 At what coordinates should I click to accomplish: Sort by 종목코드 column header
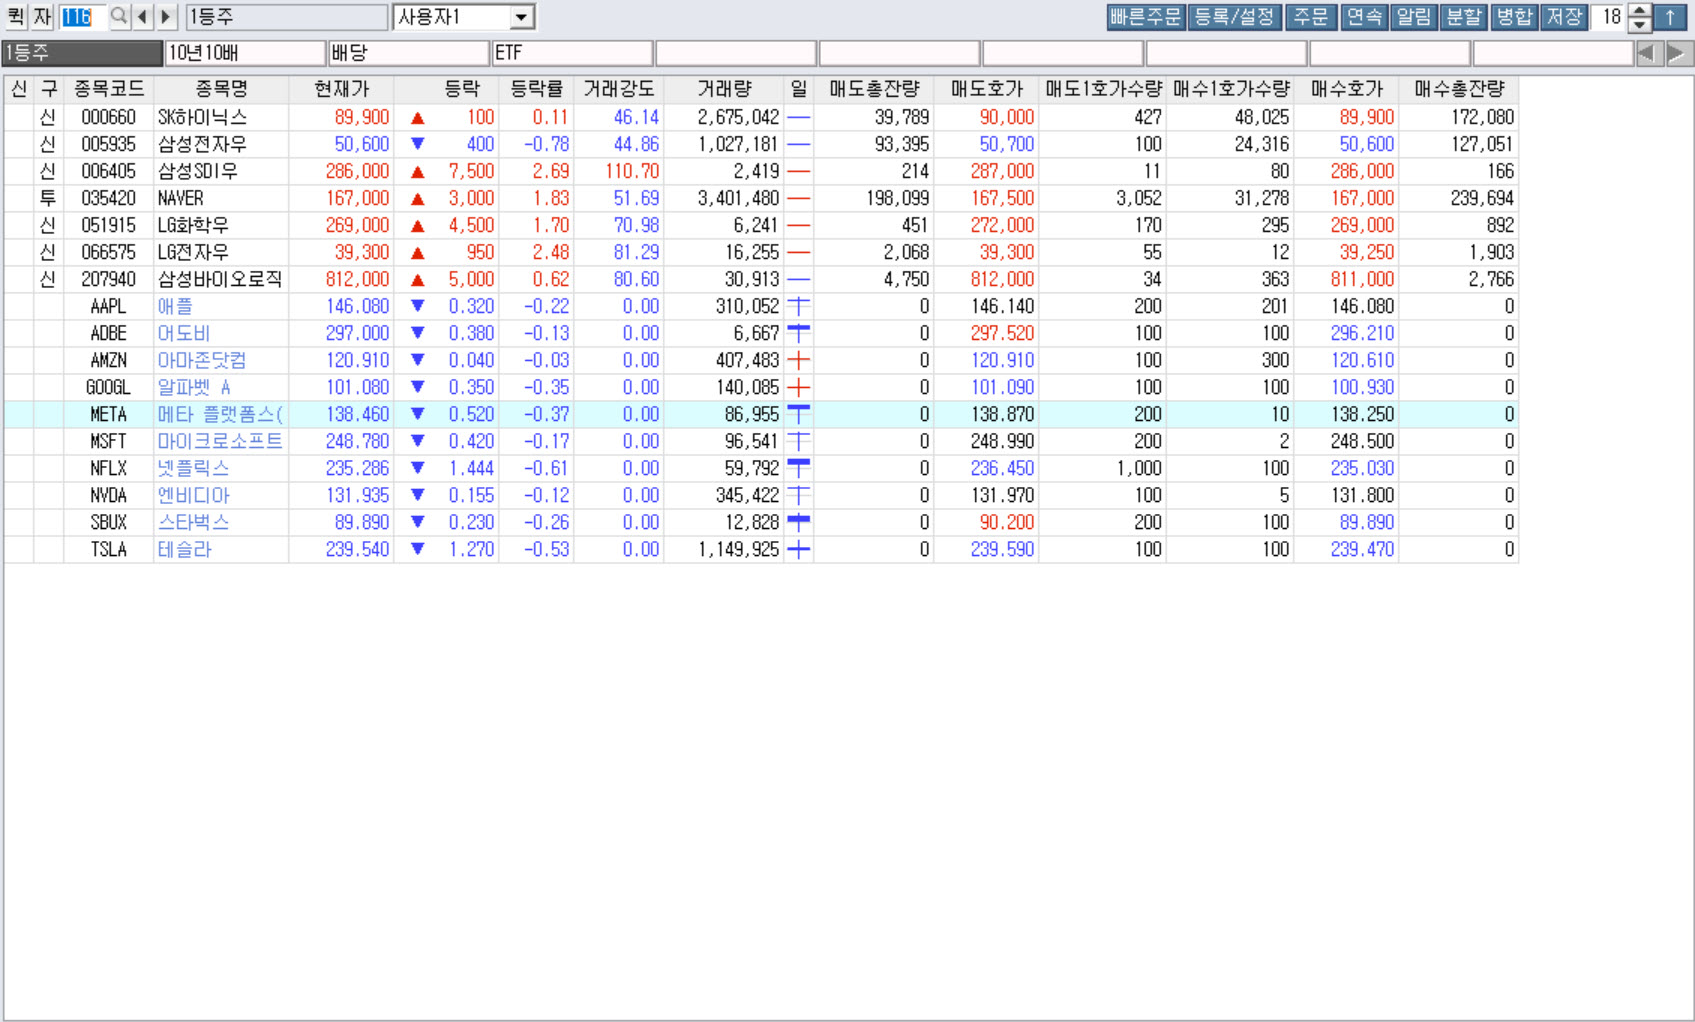pyautogui.click(x=109, y=89)
